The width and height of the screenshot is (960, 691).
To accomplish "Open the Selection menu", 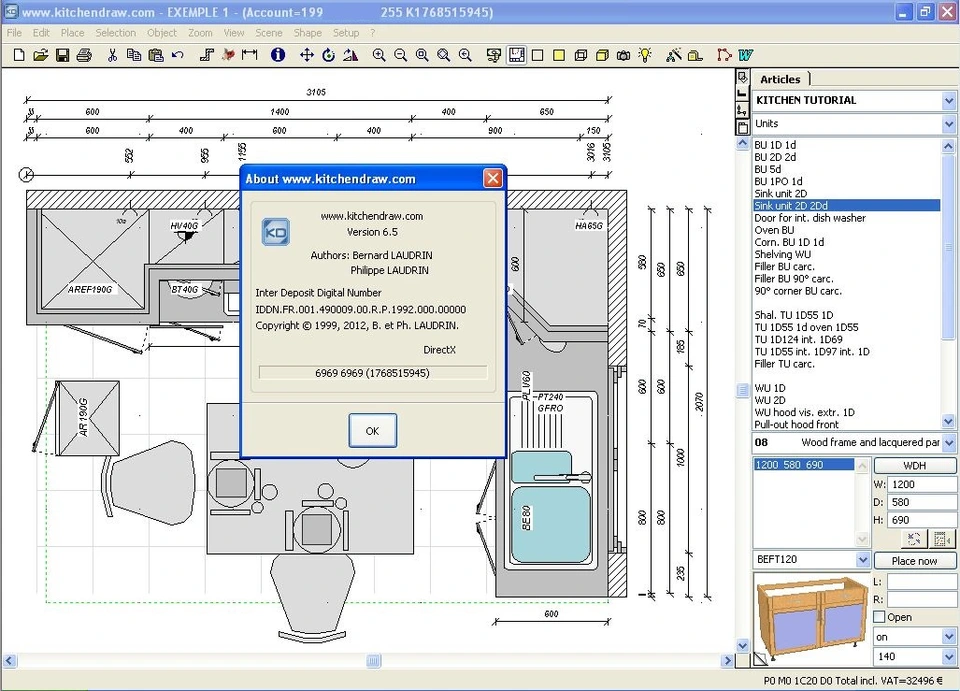I will click(116, 33).
